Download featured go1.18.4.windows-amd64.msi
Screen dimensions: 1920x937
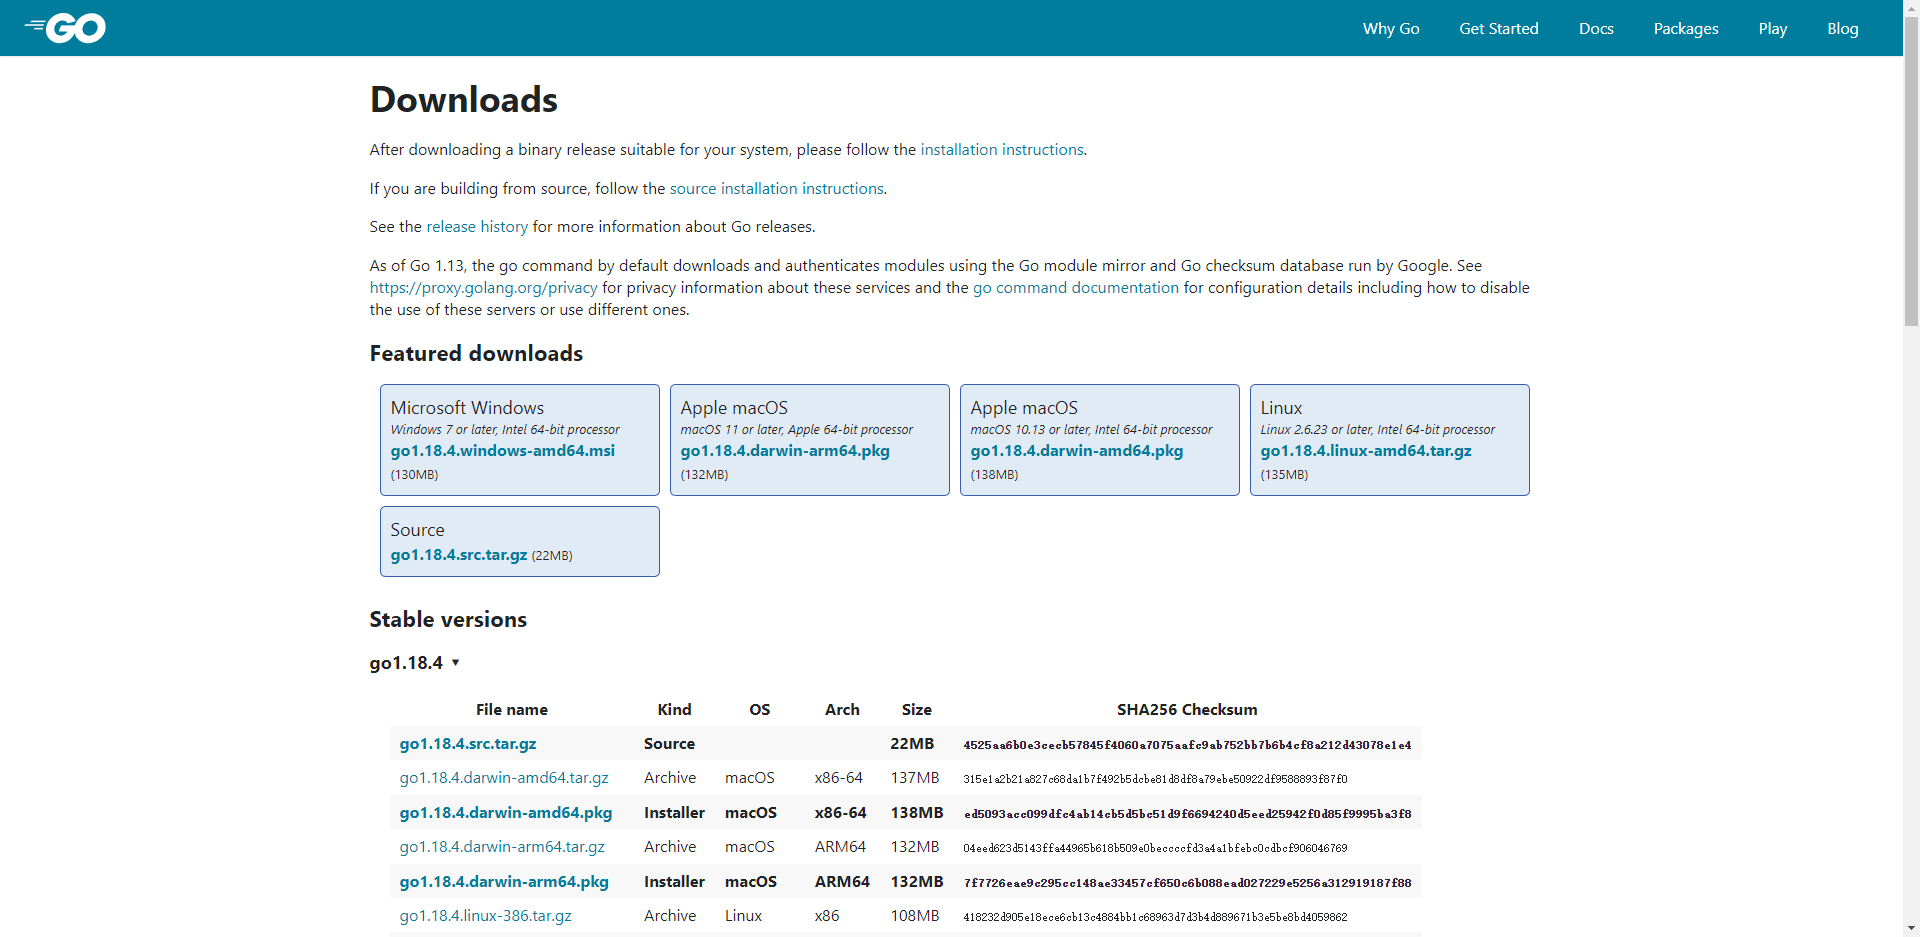tap(503, 451)
